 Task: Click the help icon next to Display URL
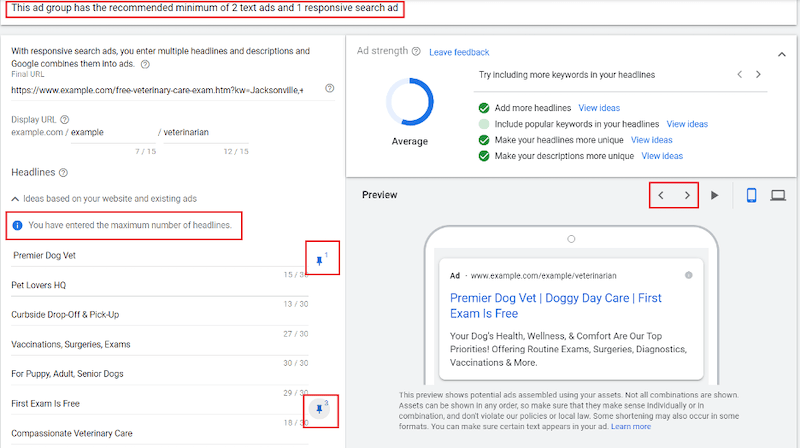(x=64, y=119)
